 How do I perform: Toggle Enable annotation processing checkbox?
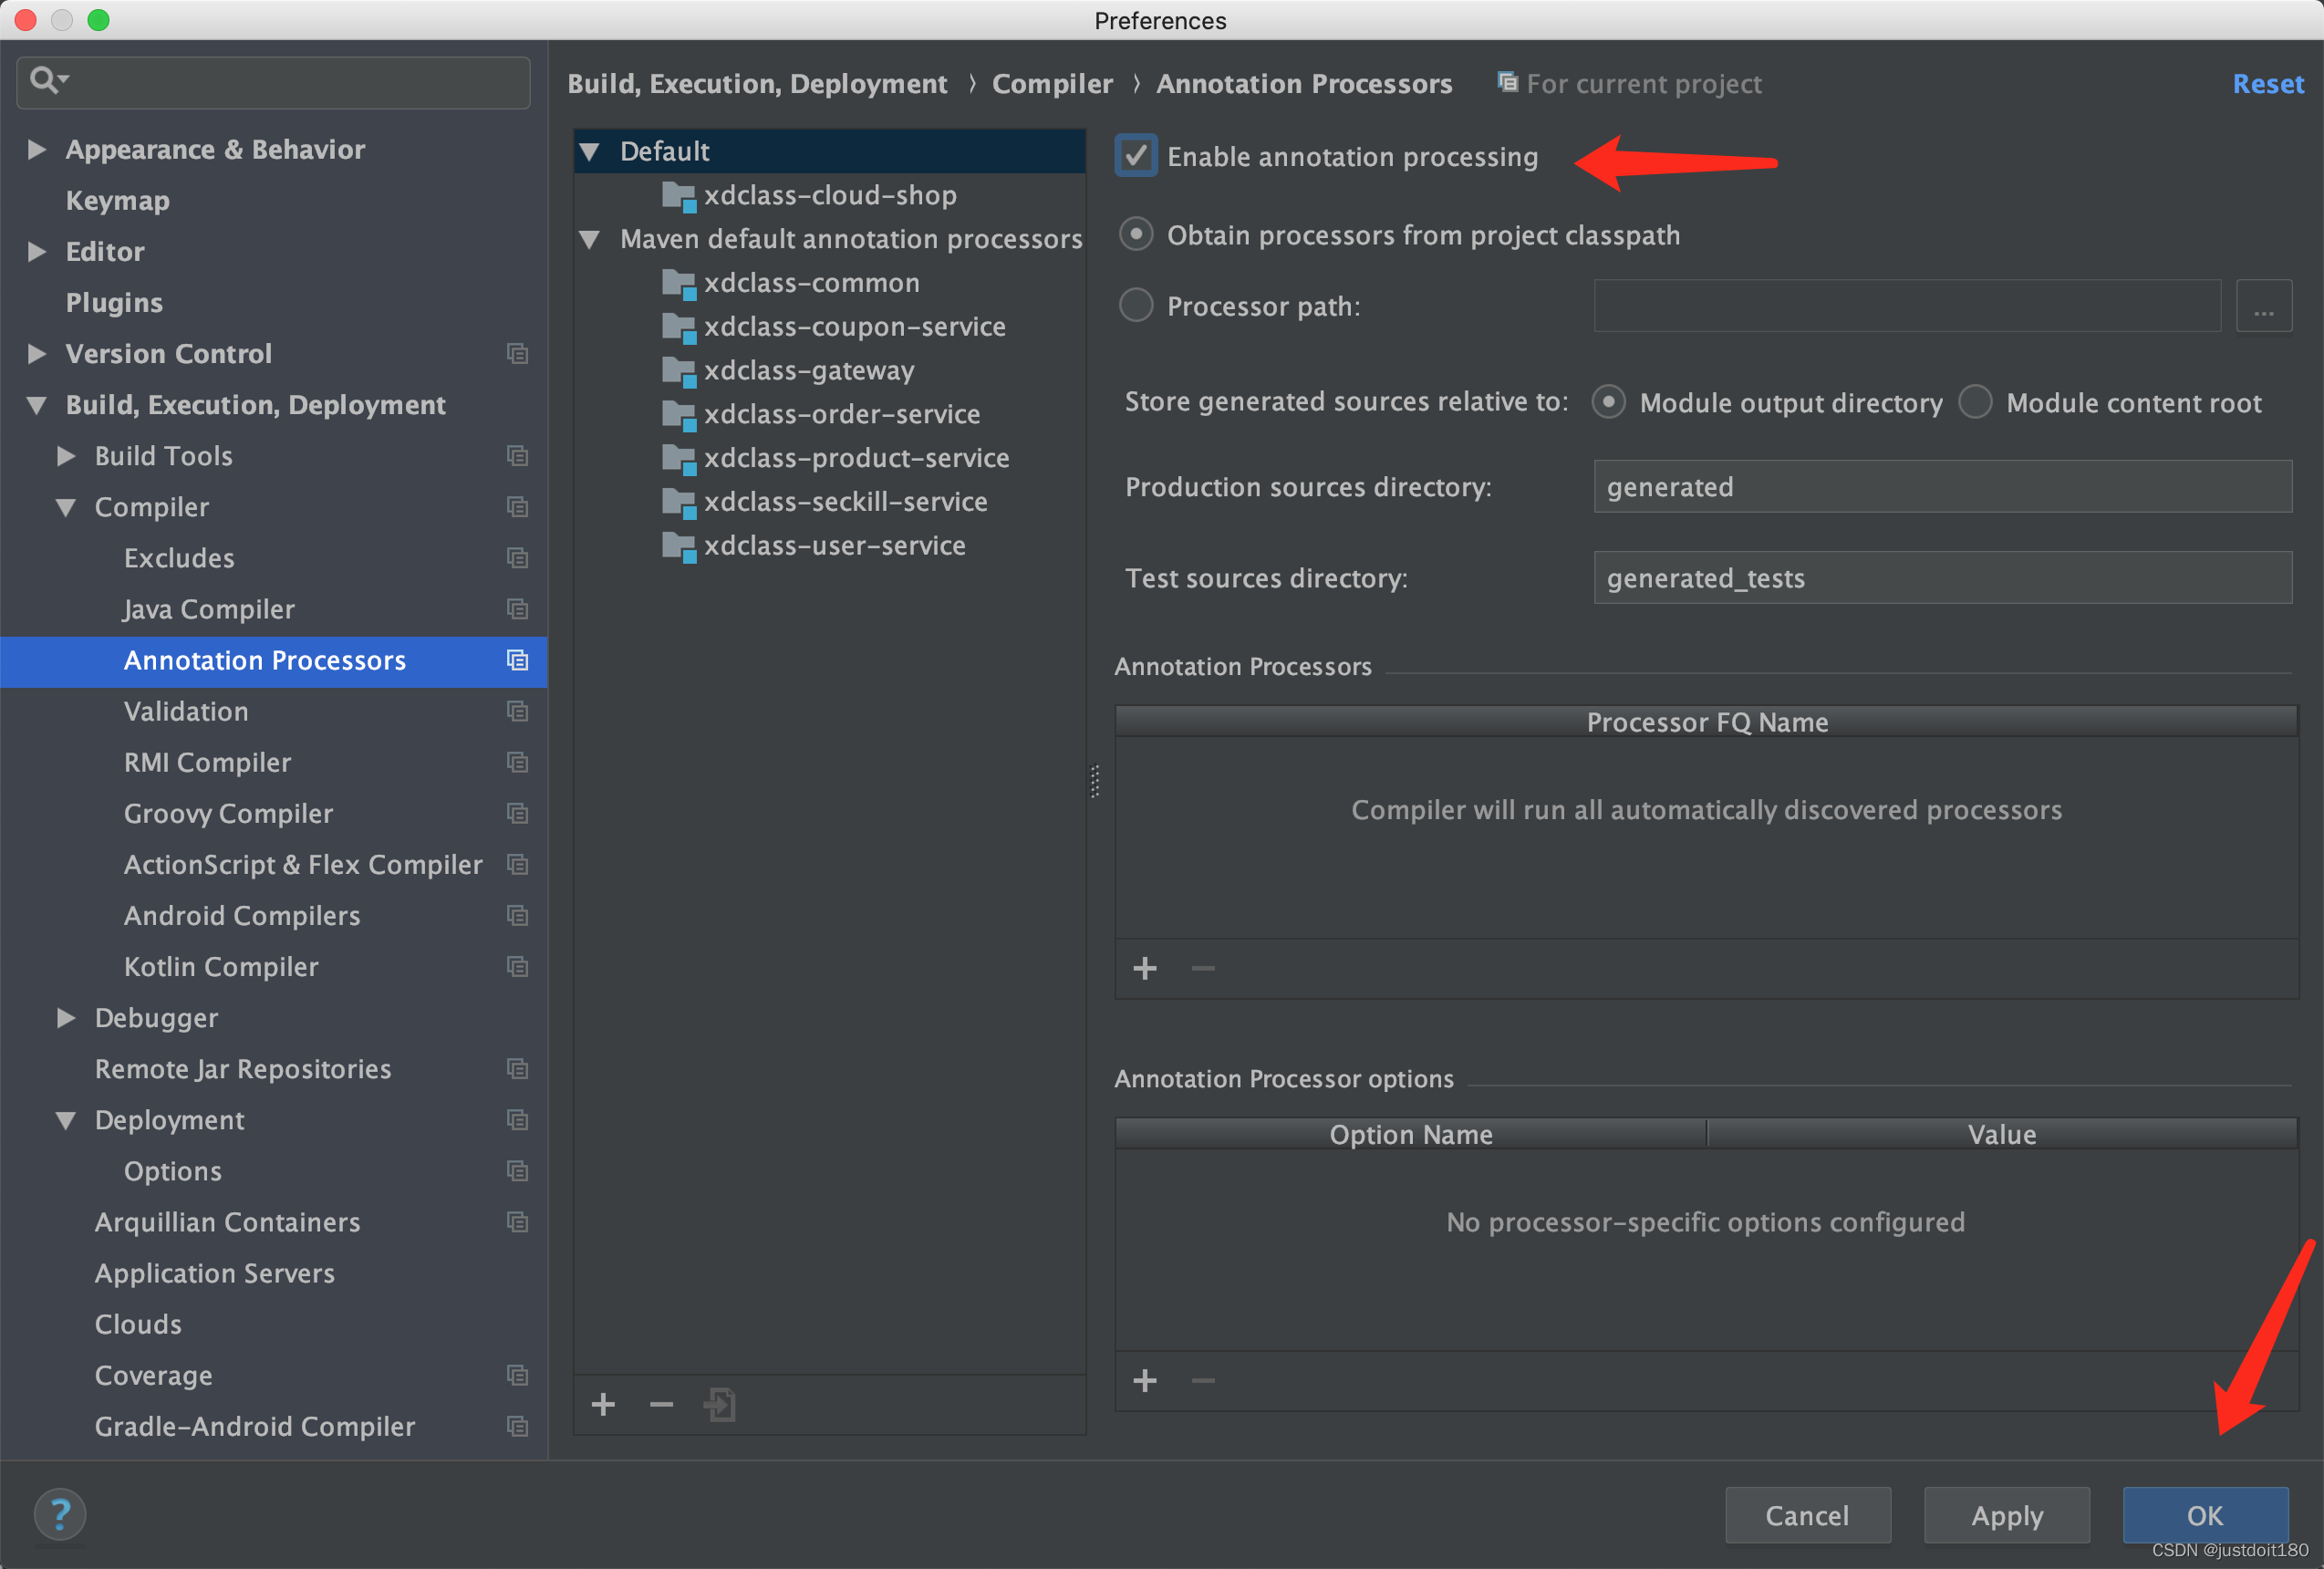pyautogui.click(x=1136, y=156)
